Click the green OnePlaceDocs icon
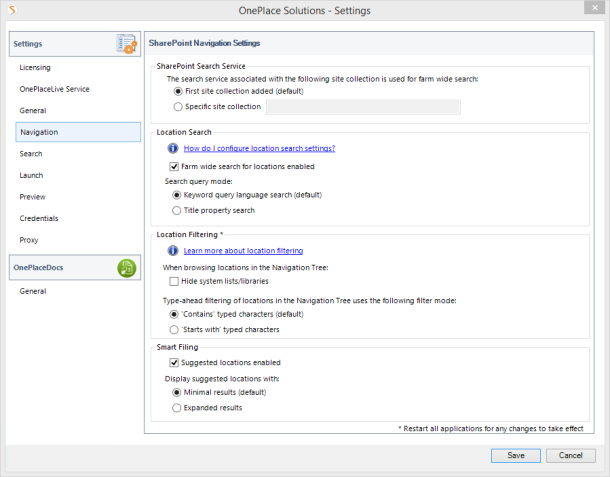This screenshot has height=477, width=610. pos(127,268)
